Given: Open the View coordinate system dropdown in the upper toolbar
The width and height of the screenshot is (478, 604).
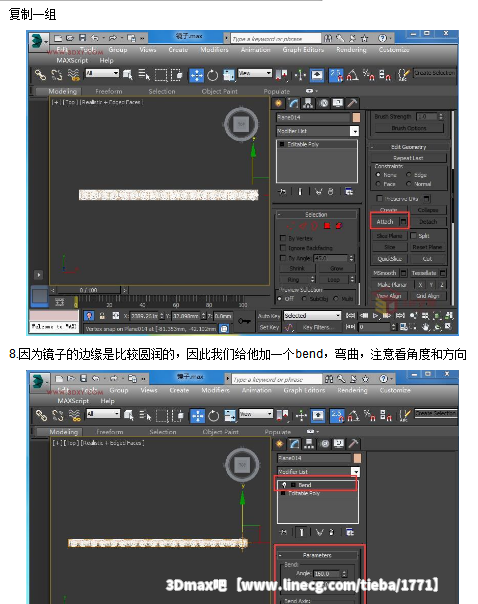Looking at the screenshot, I should 255,73.
